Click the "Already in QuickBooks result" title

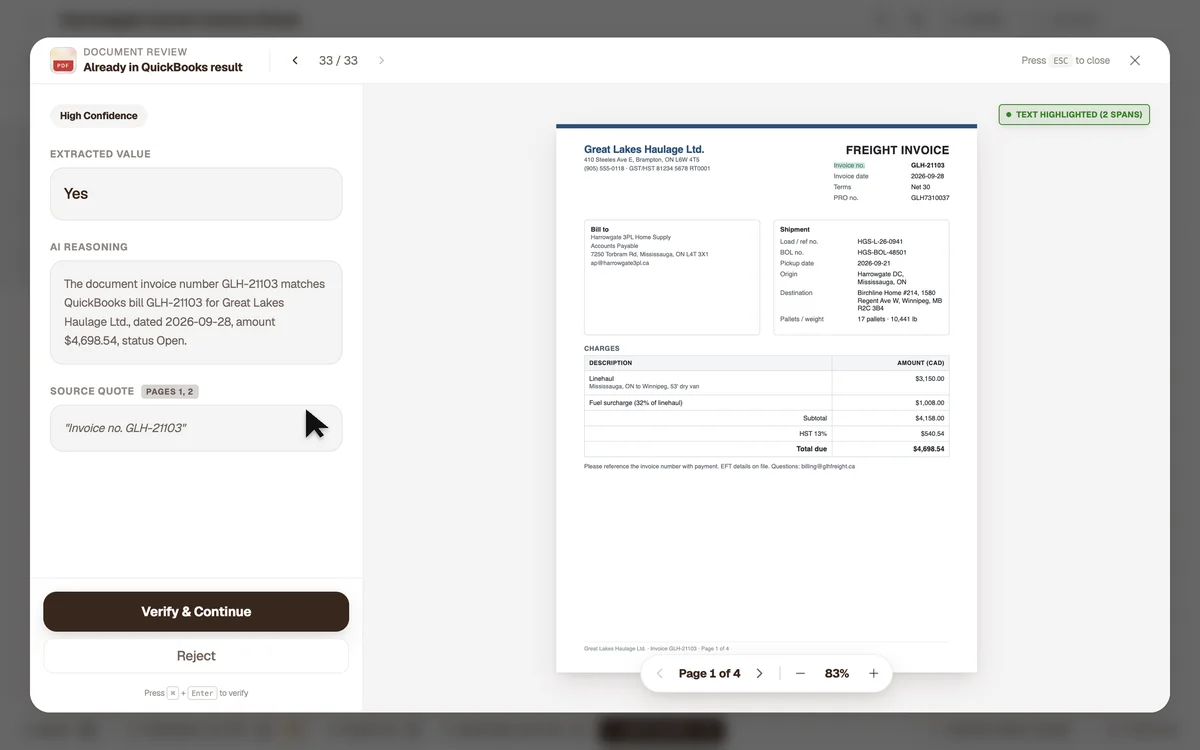pos(163,68)
